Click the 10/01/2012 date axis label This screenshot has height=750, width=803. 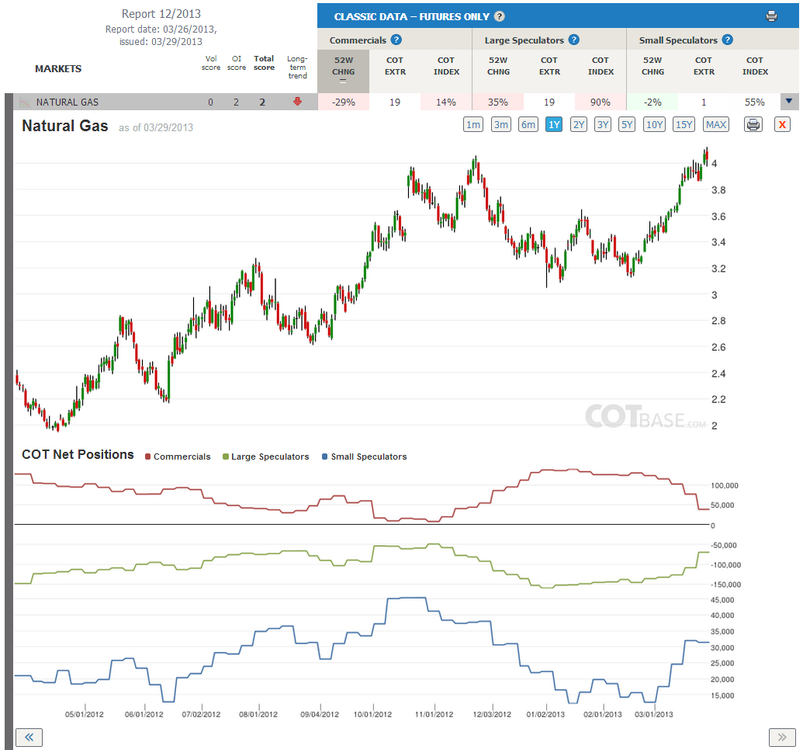(x=372, y=714)
